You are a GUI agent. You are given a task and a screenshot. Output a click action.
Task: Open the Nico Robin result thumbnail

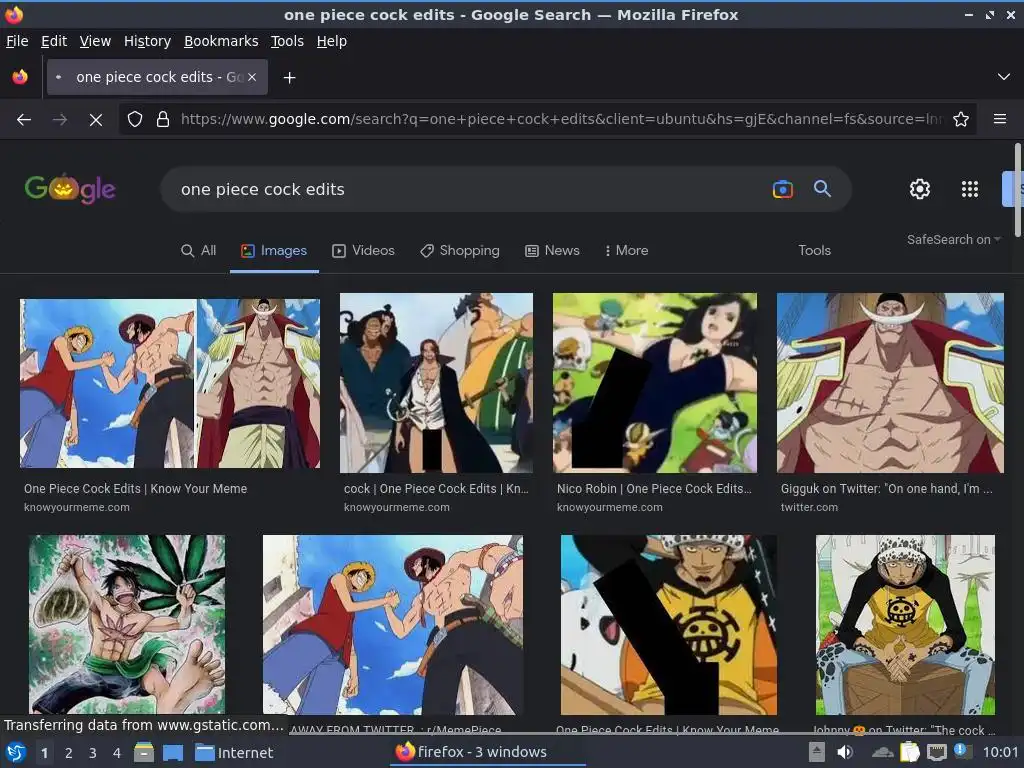coord(655,383)
